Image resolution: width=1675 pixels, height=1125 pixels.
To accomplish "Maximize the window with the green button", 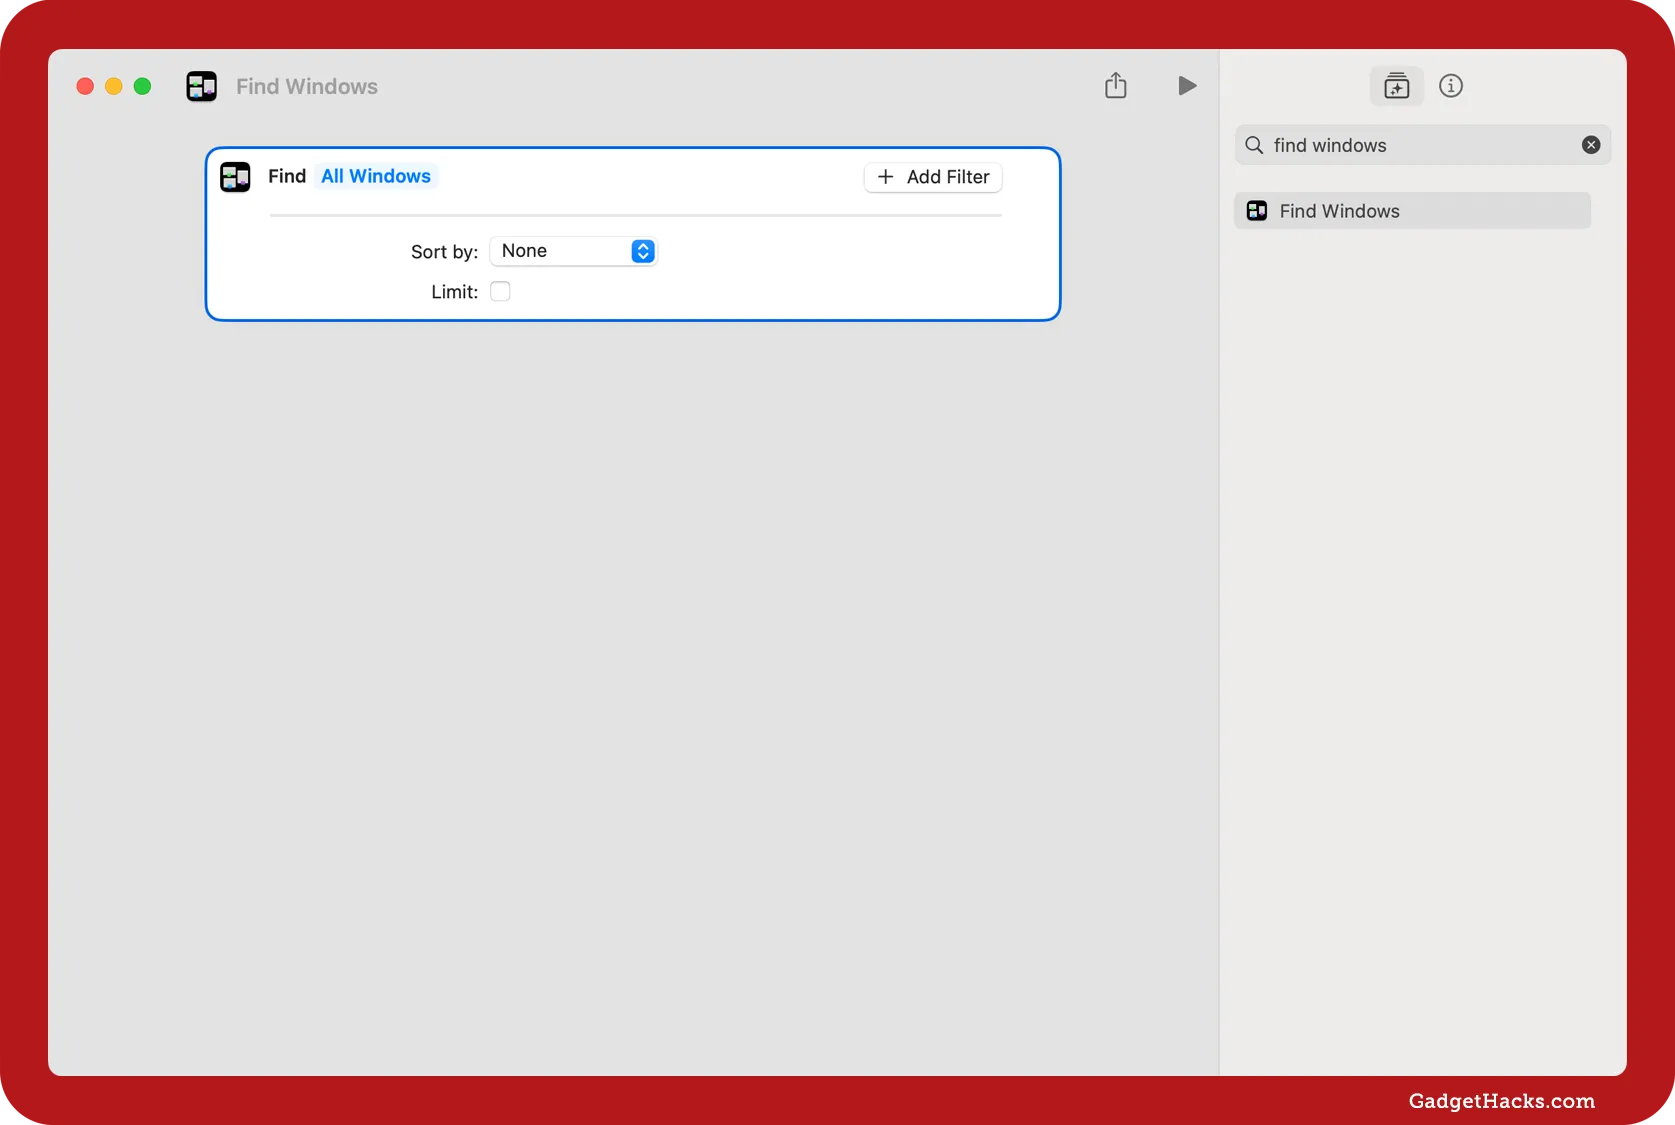I will [x=142, y=86].
